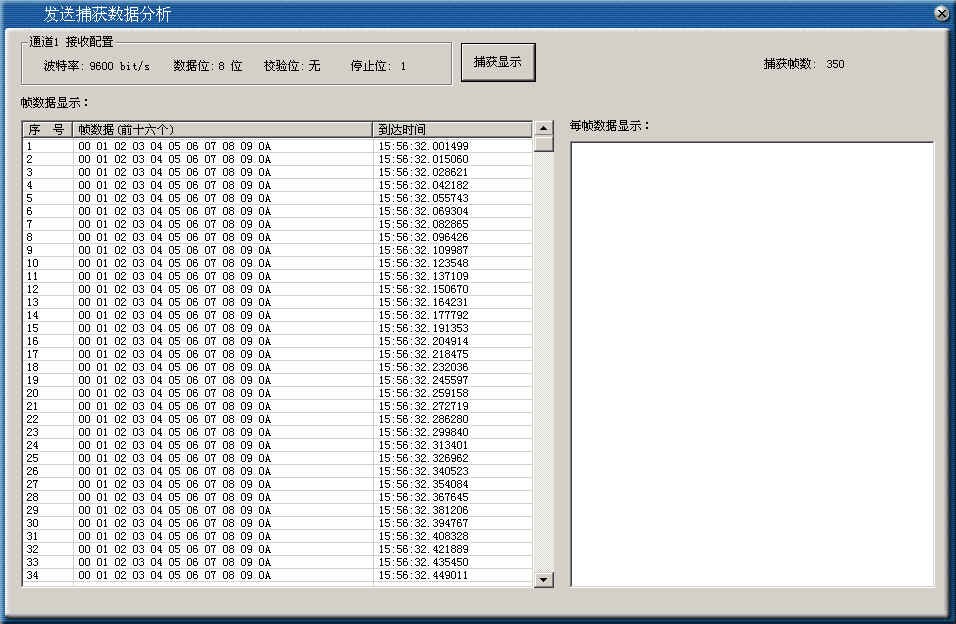Screen dimensions: 956x624
Task: Click the scrollbar down arrow
Action: pyautogui.click(x=543, y=579)
